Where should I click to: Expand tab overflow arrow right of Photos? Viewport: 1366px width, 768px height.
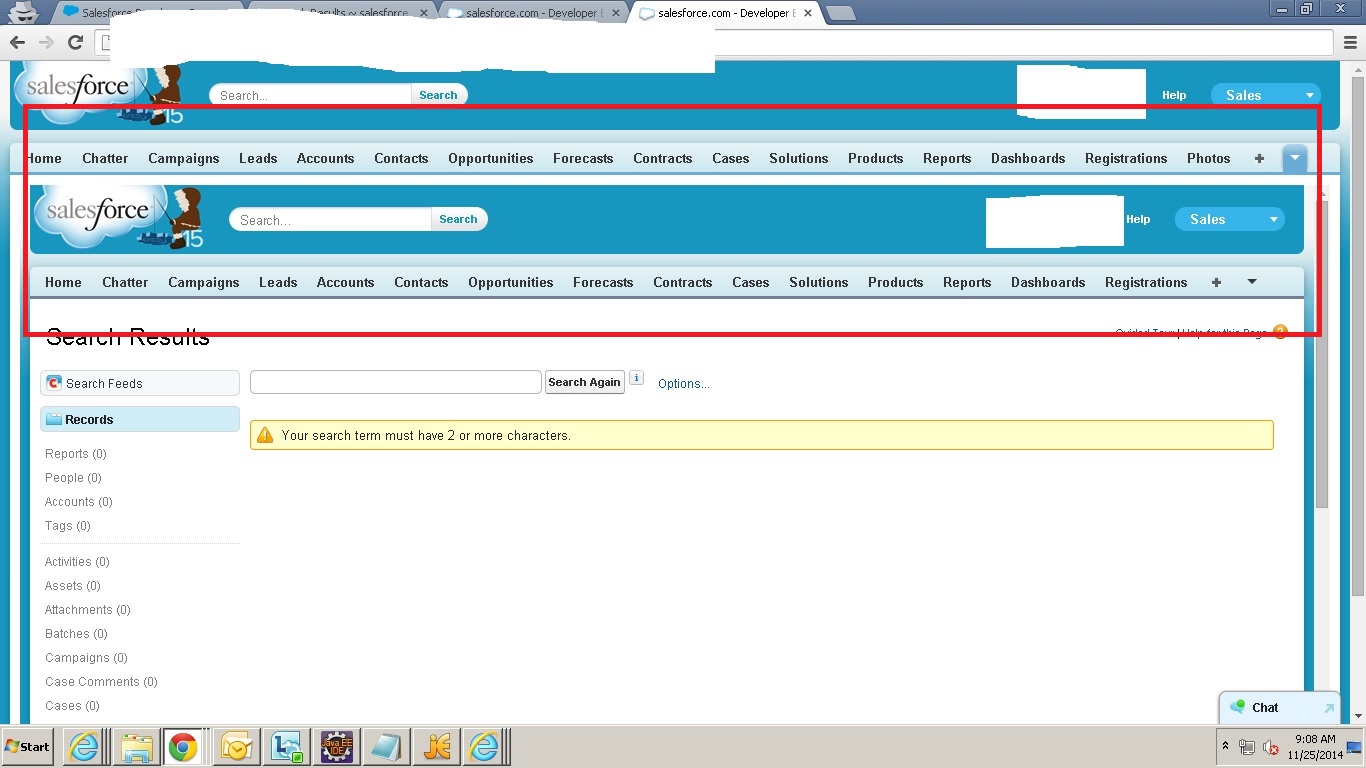1295,158
